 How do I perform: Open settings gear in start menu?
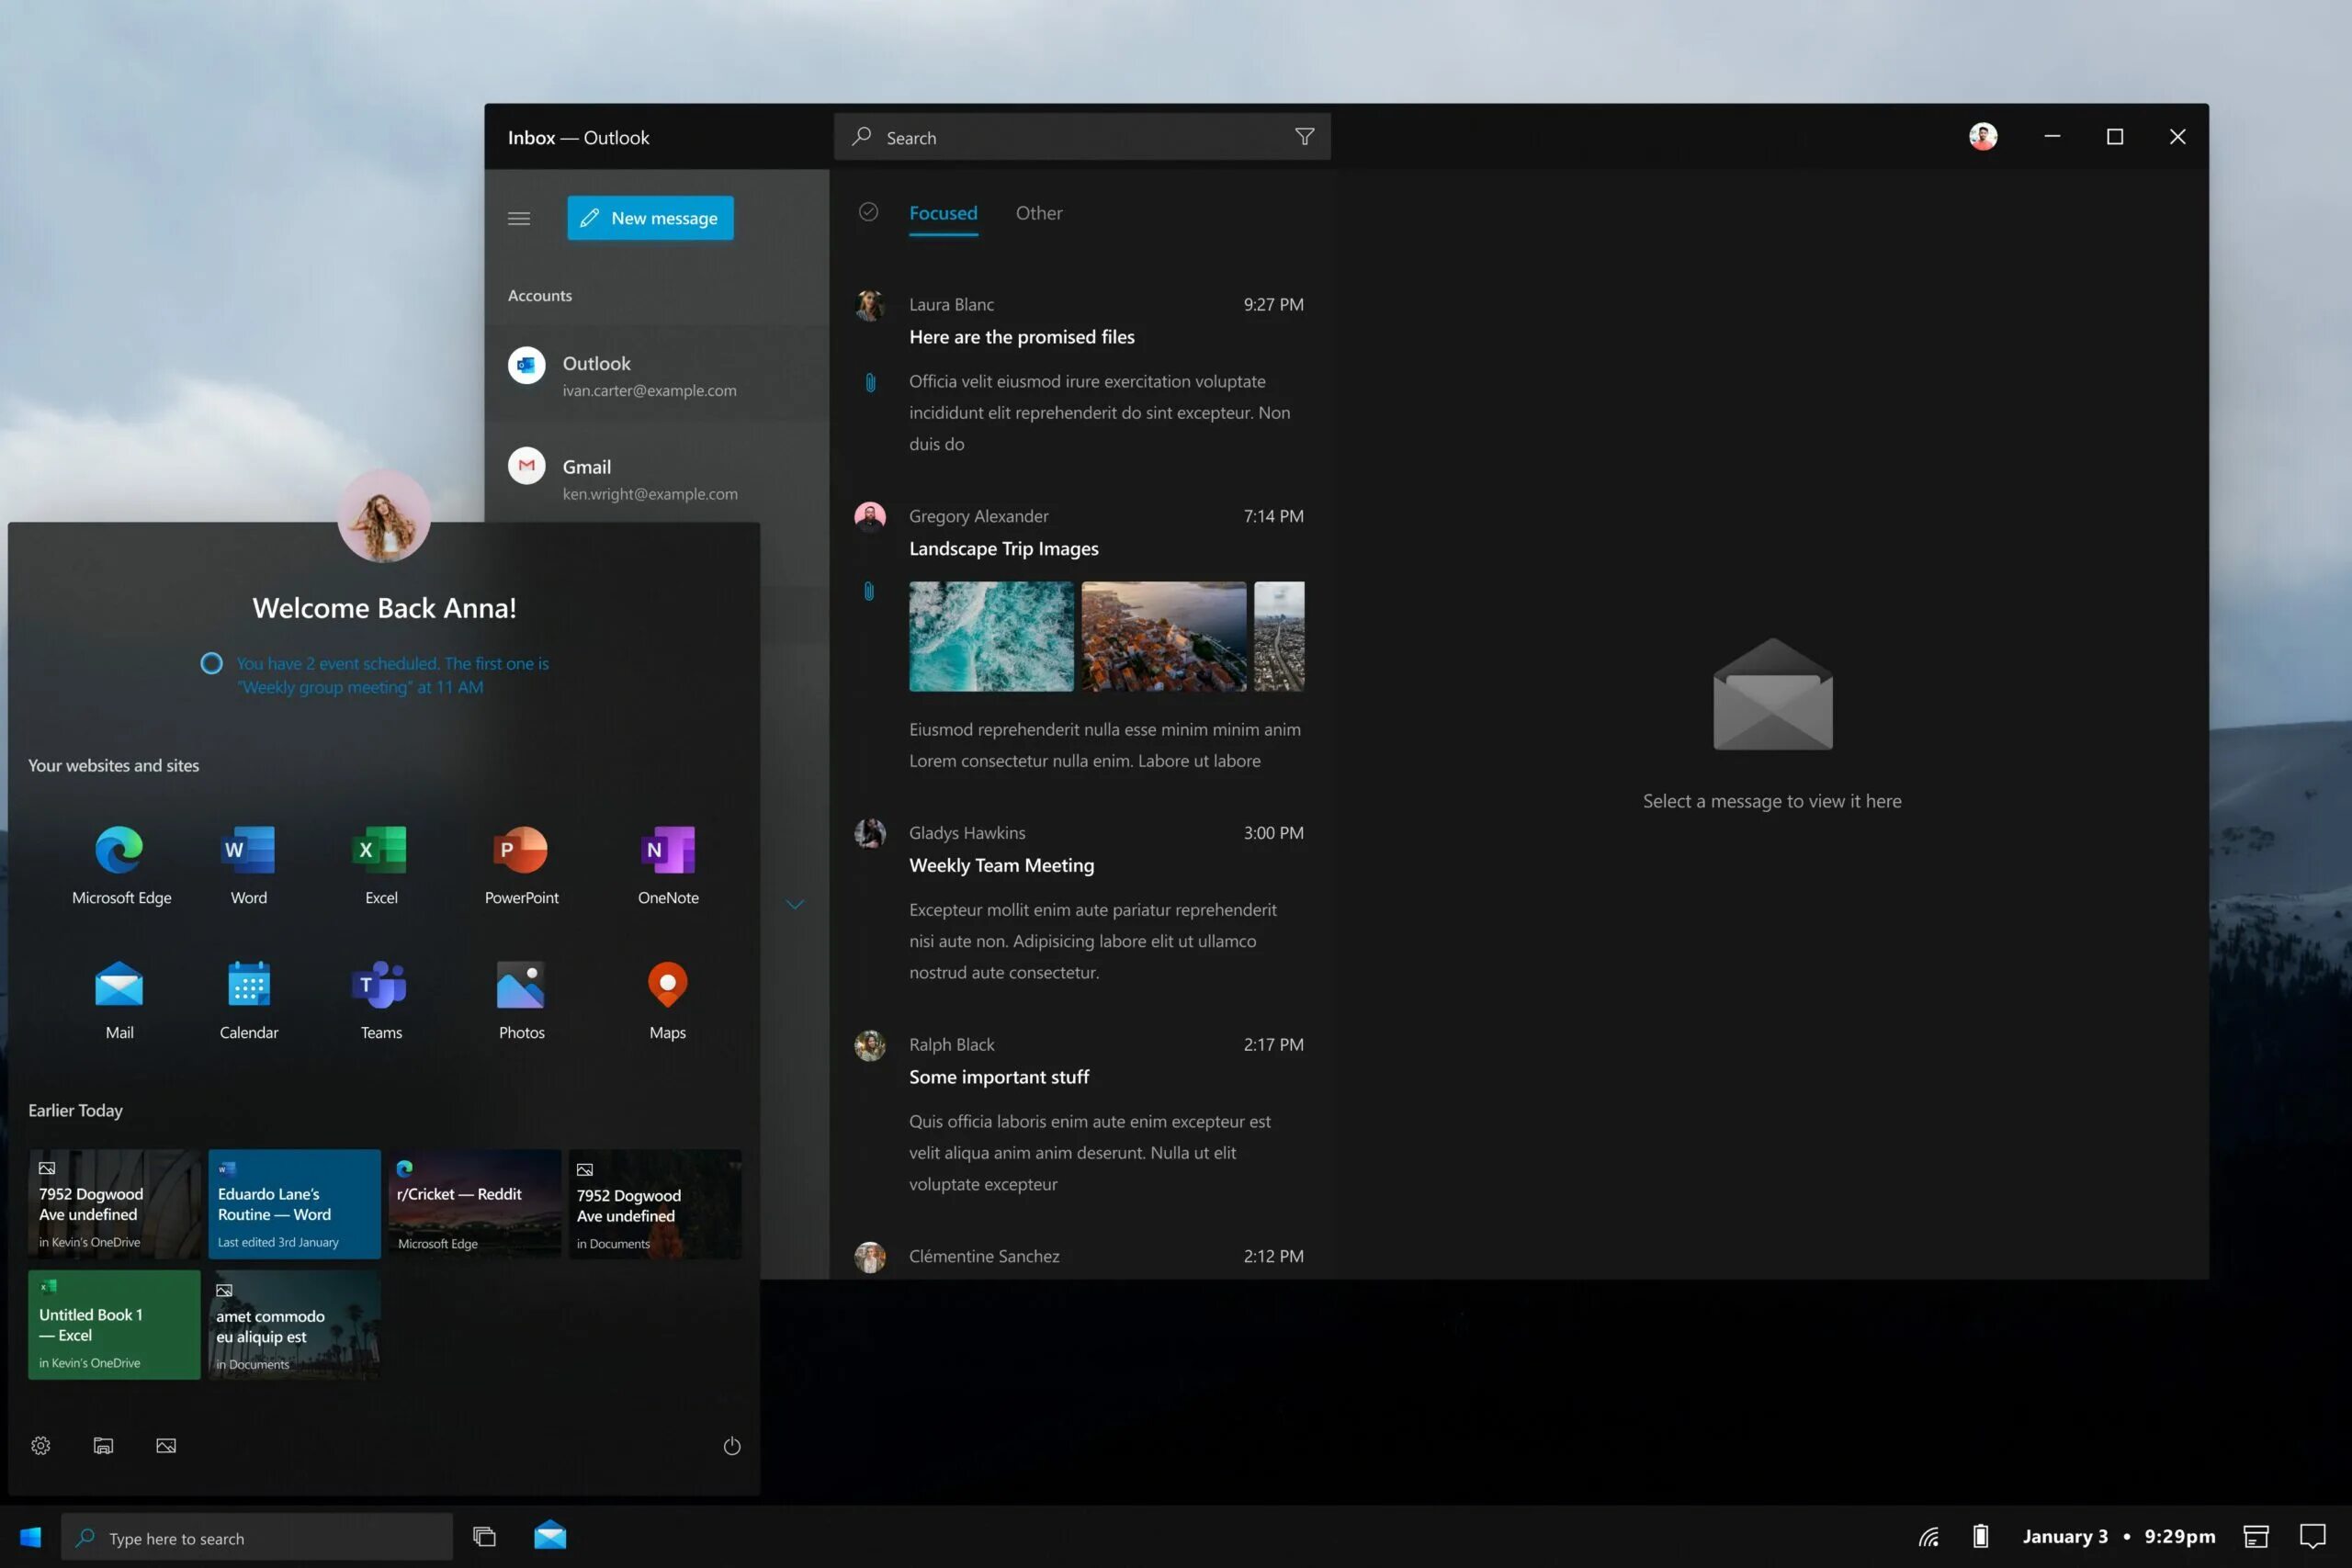(40, 1446)
